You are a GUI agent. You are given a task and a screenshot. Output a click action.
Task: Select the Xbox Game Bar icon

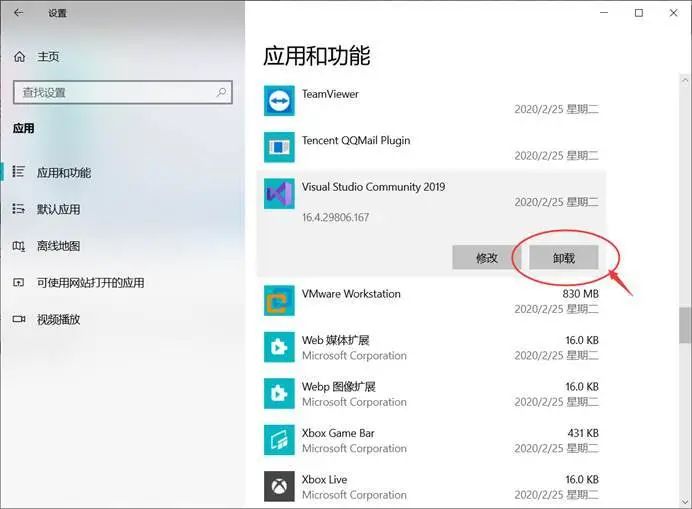(x=278, y=440)
